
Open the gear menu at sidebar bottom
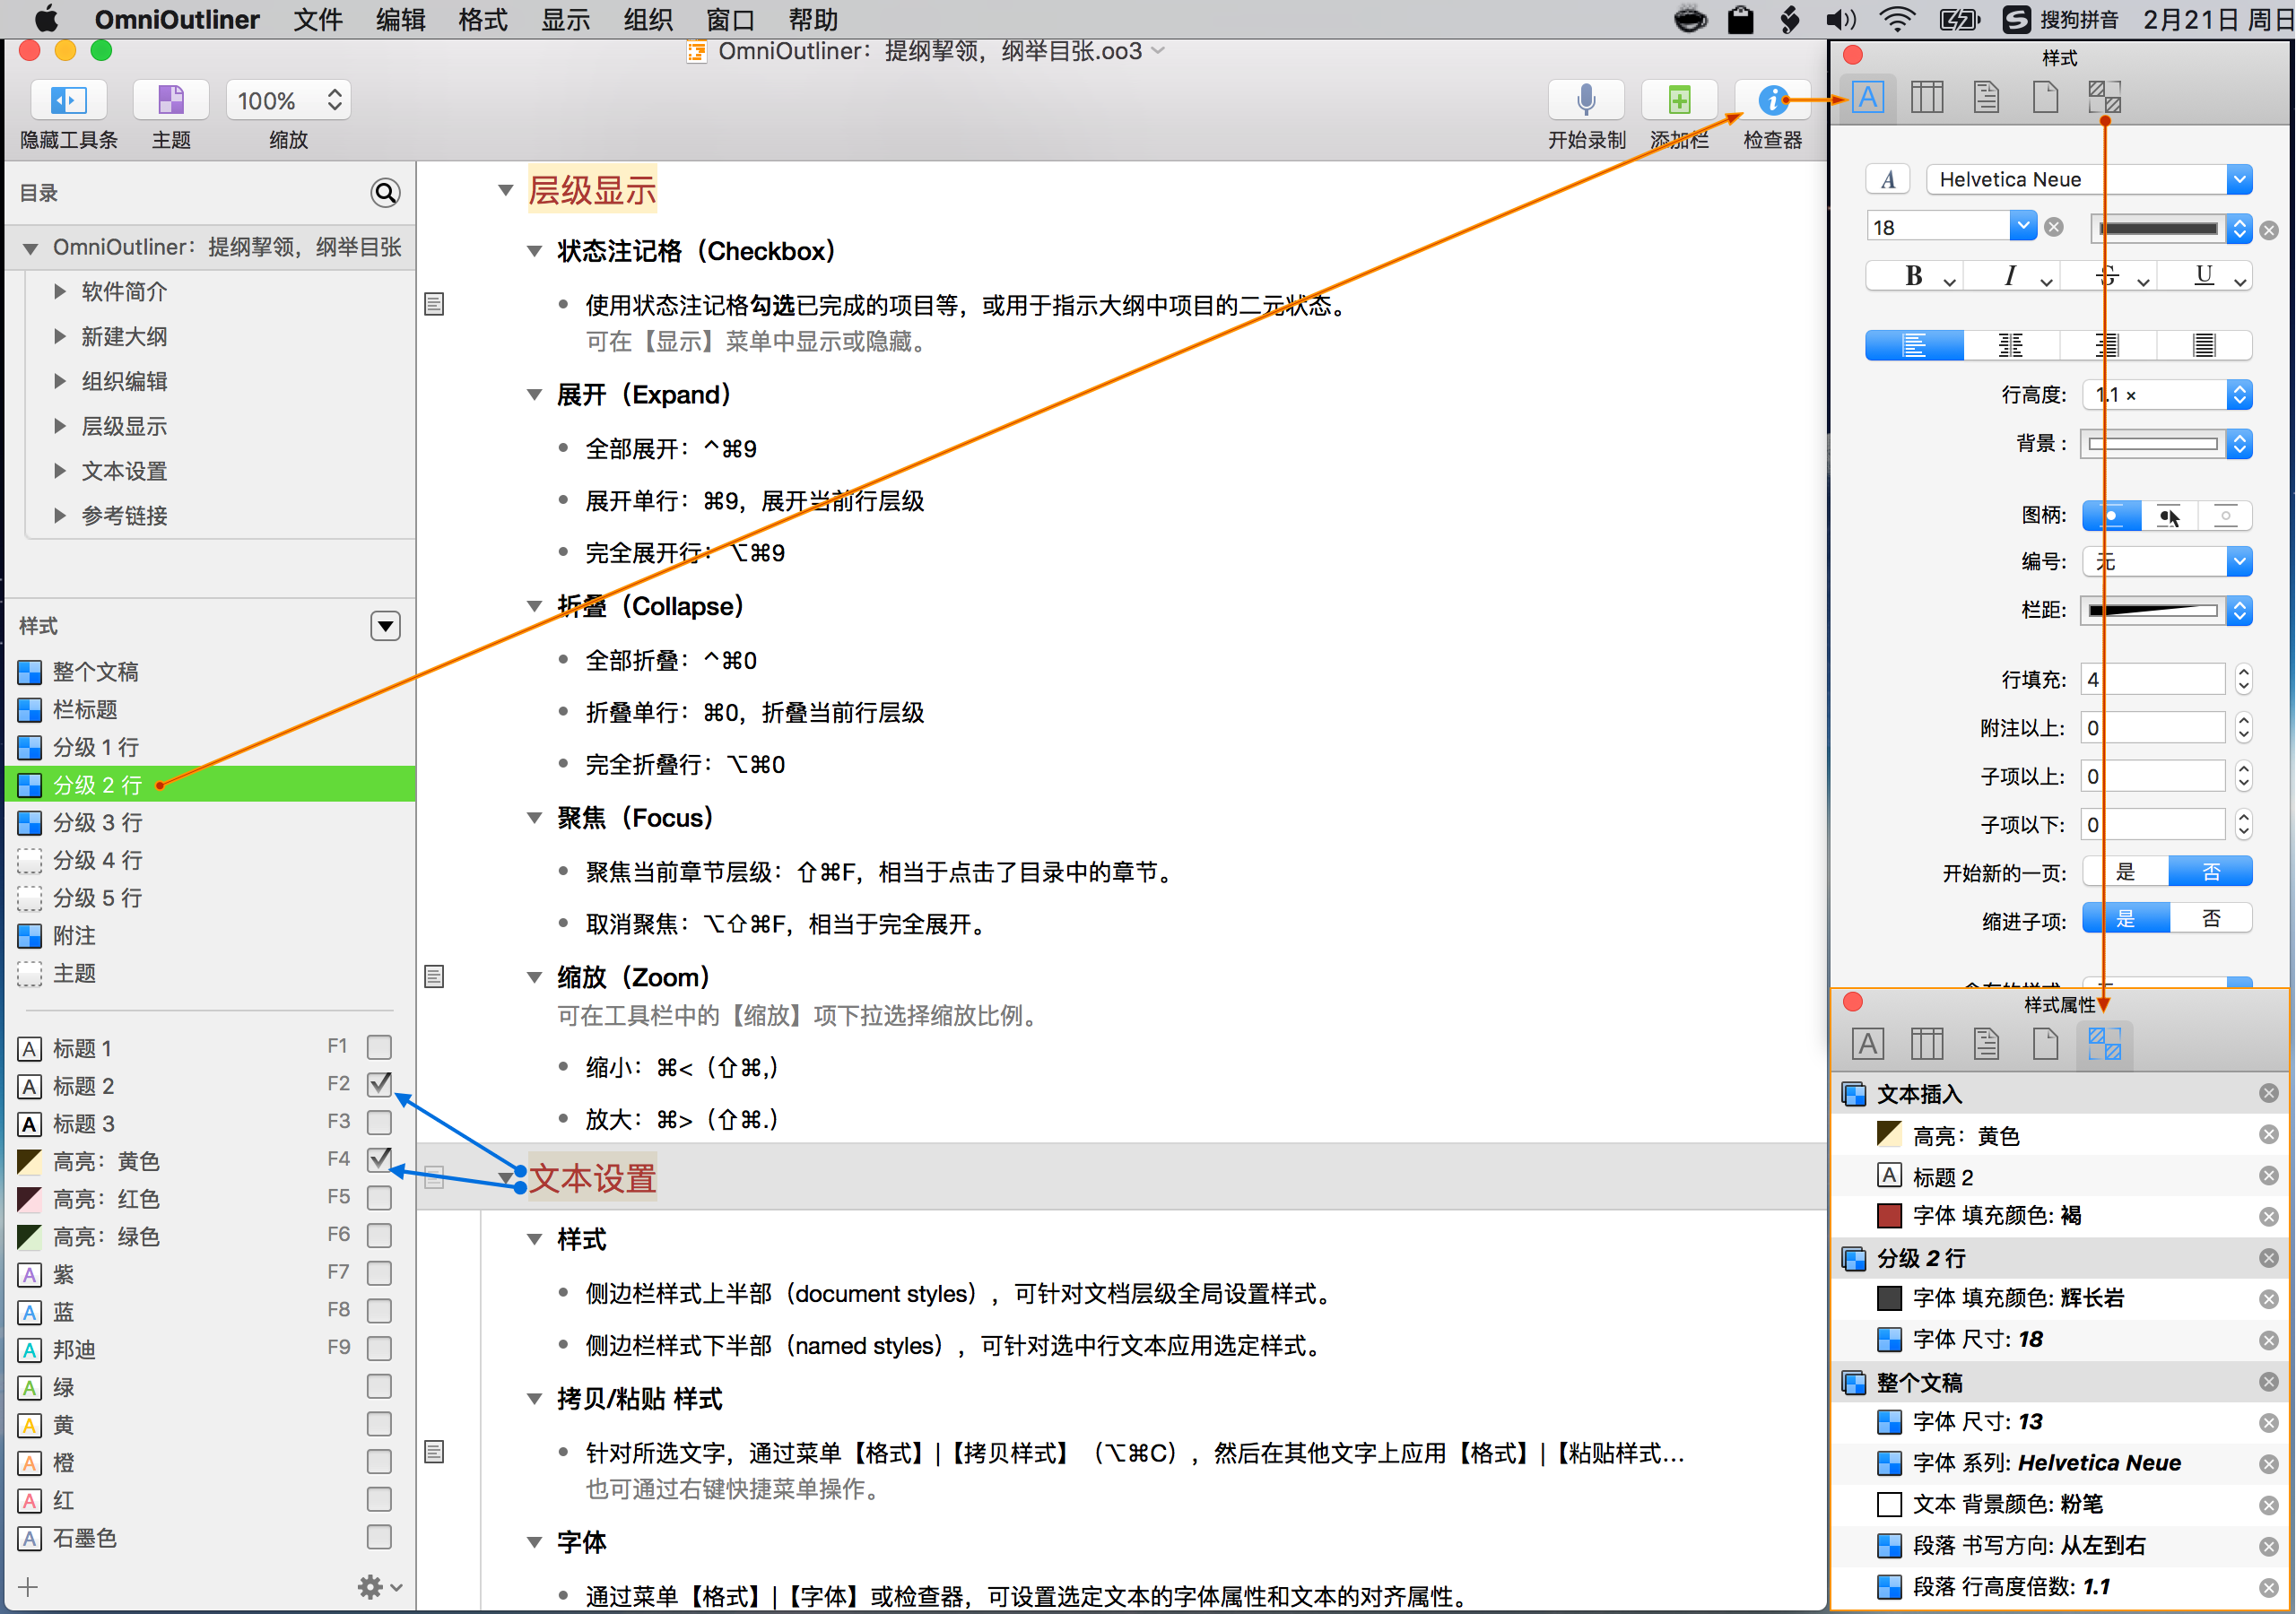pyautogui.click(x=379, y=1586)
